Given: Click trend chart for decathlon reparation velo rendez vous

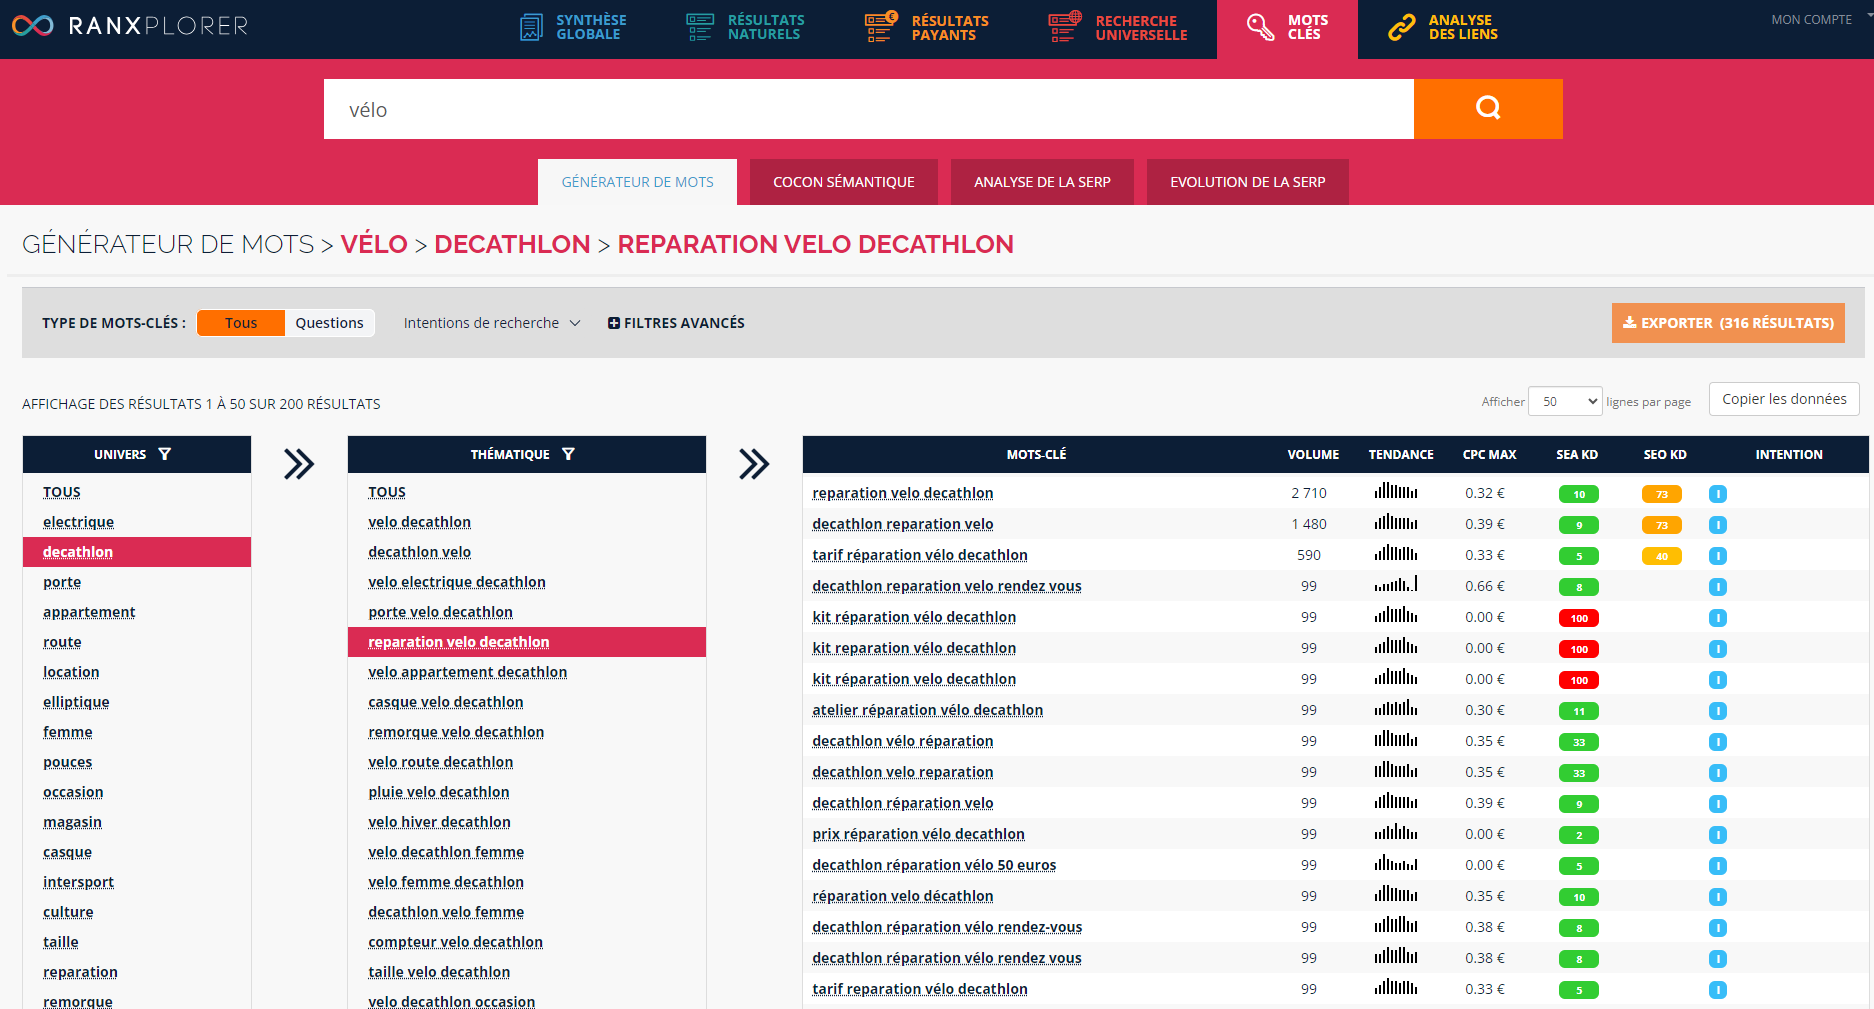Looking at the screenshot, I should click(x=1396, y=584).
